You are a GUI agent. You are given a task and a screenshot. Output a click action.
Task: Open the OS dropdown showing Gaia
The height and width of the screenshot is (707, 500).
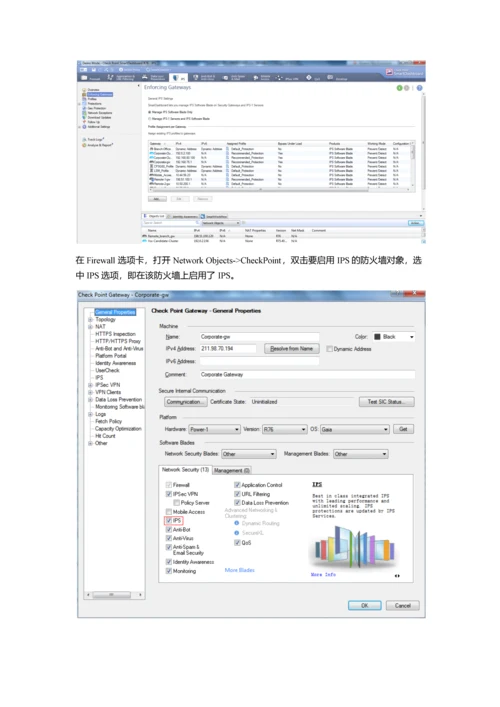click(354, 429)
